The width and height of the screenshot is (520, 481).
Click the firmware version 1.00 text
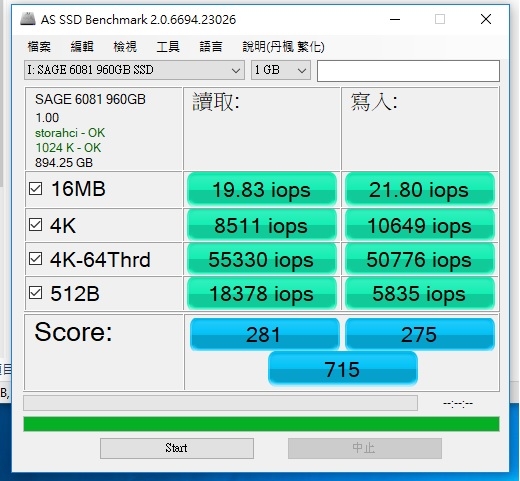pos(47,118)
